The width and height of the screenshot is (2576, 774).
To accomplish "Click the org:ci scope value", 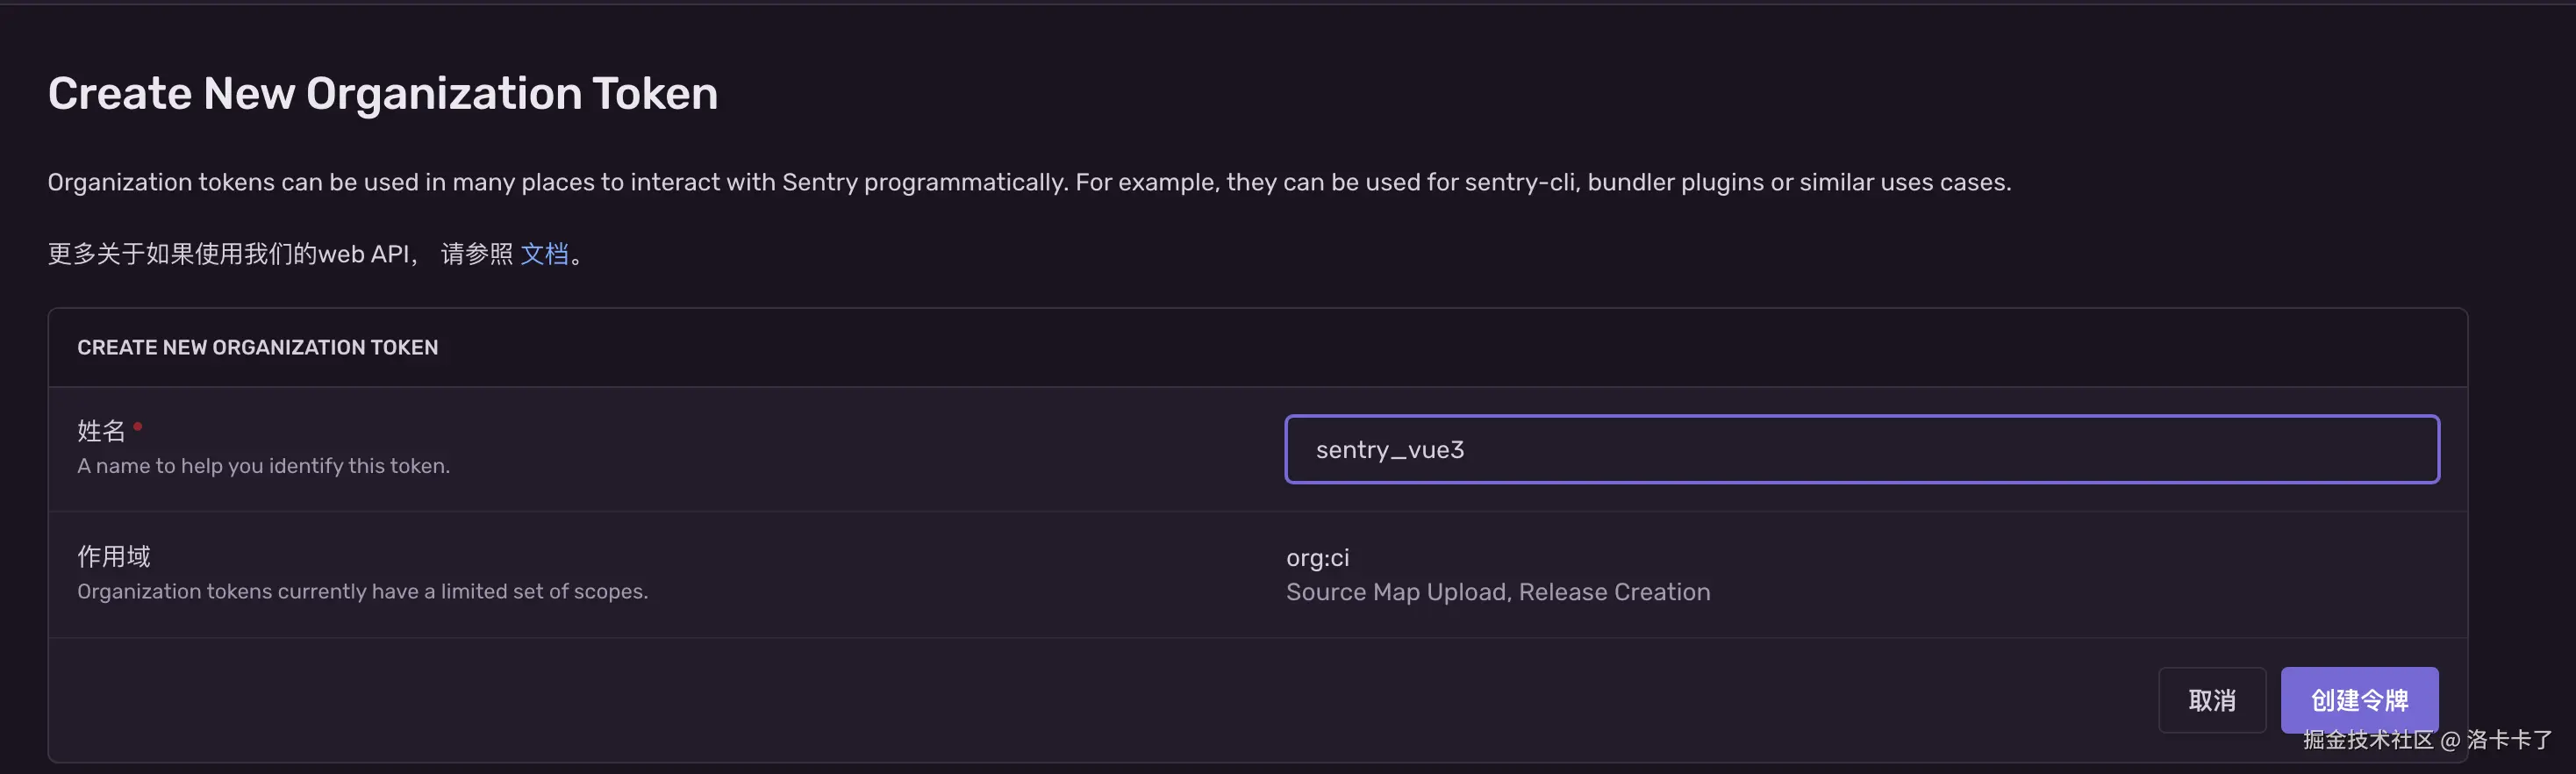I will click(x=1317, y=558).
